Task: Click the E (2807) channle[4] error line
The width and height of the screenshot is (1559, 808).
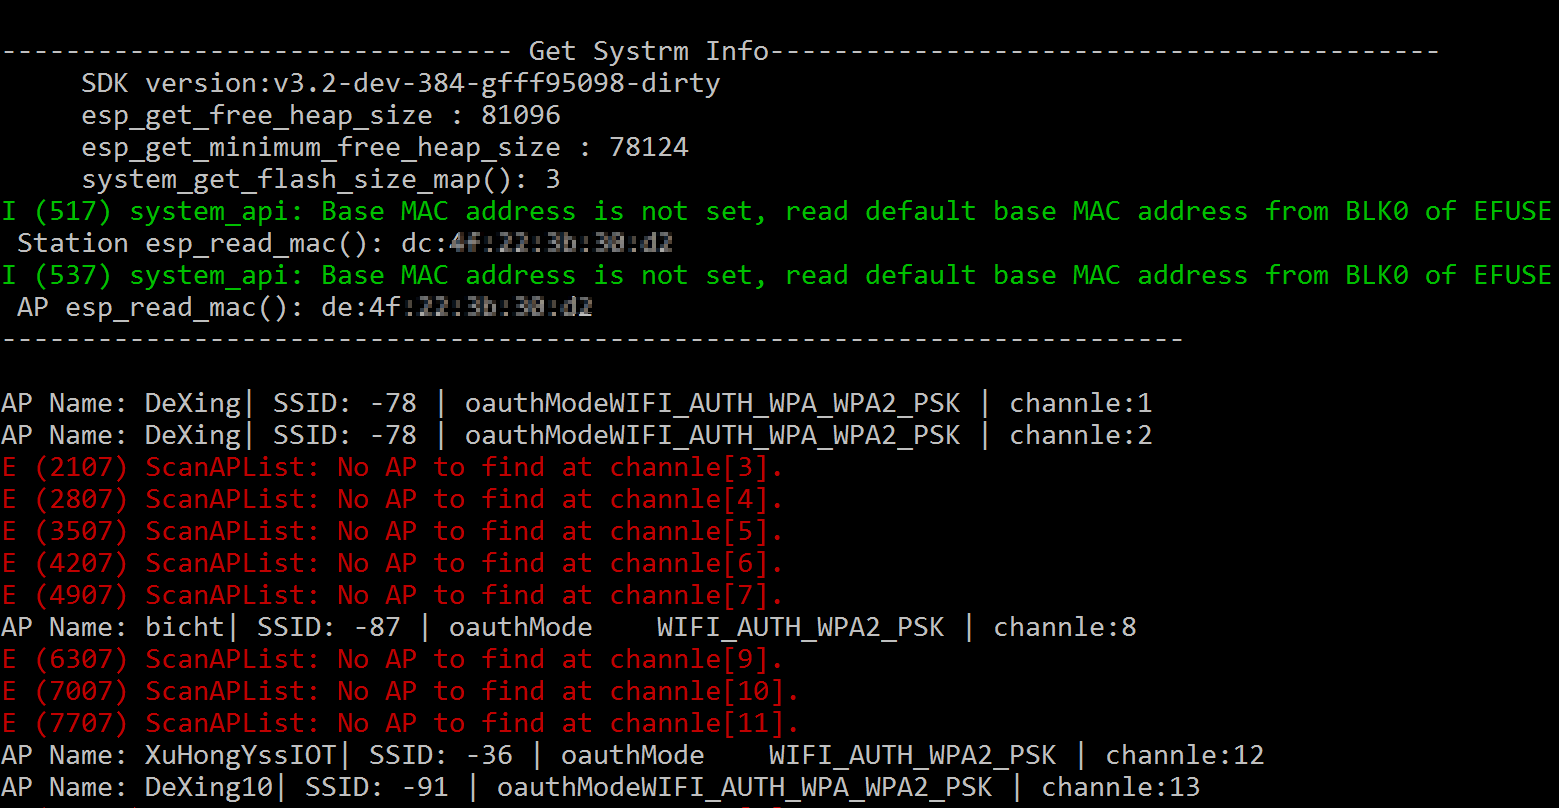Action: tap(393, 499)
